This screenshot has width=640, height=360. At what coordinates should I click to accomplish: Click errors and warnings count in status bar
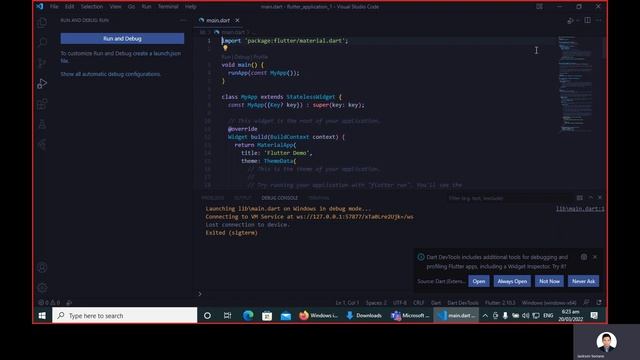49,303
